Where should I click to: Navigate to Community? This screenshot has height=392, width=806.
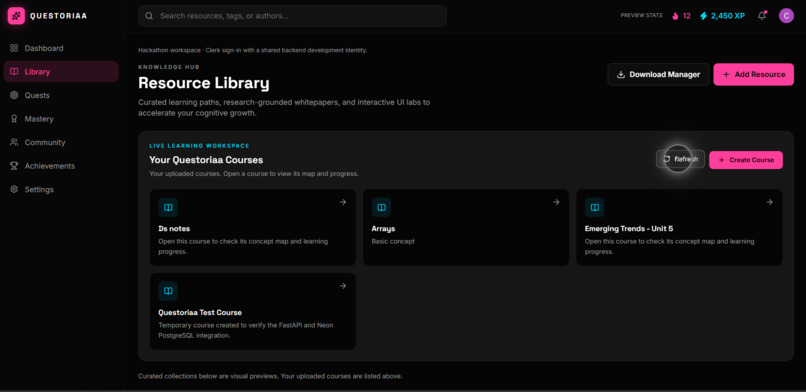pyautogui.click(x=61, y=142)
